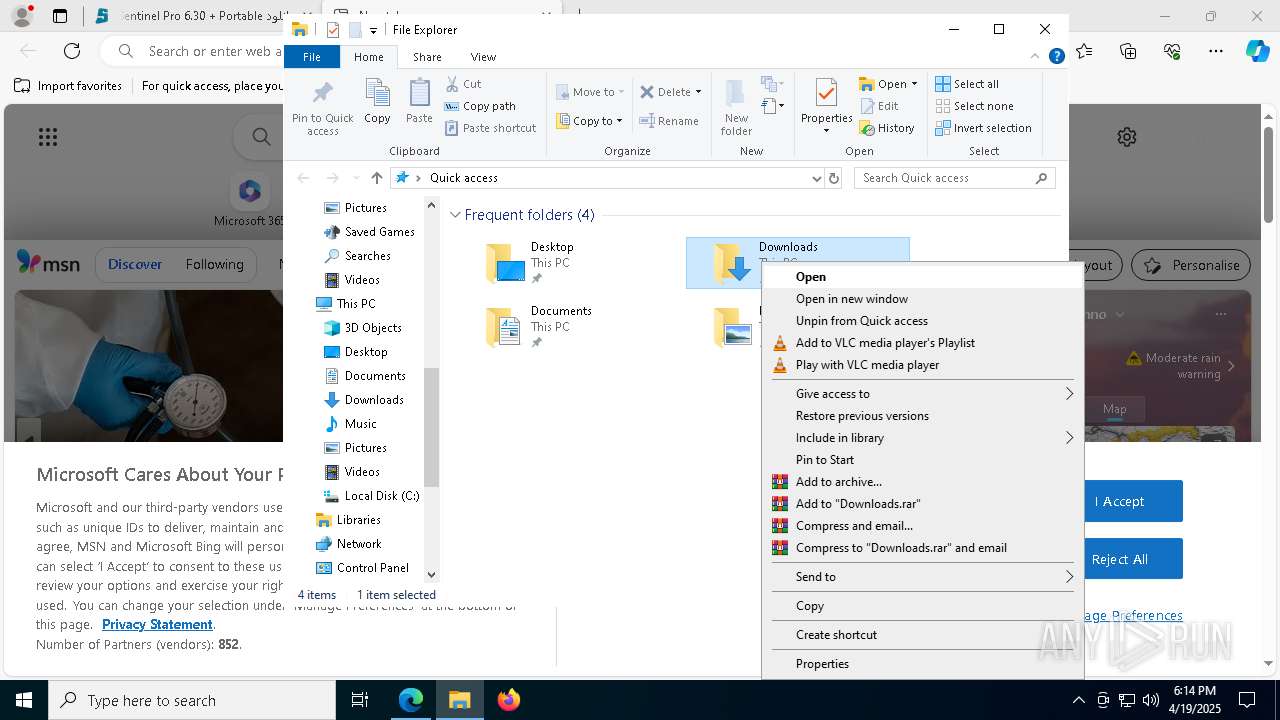Image resolution: width=1280 pixels, height=720 pixels.
Task: Open the File ribbon tab
Action: pos(312,57)
